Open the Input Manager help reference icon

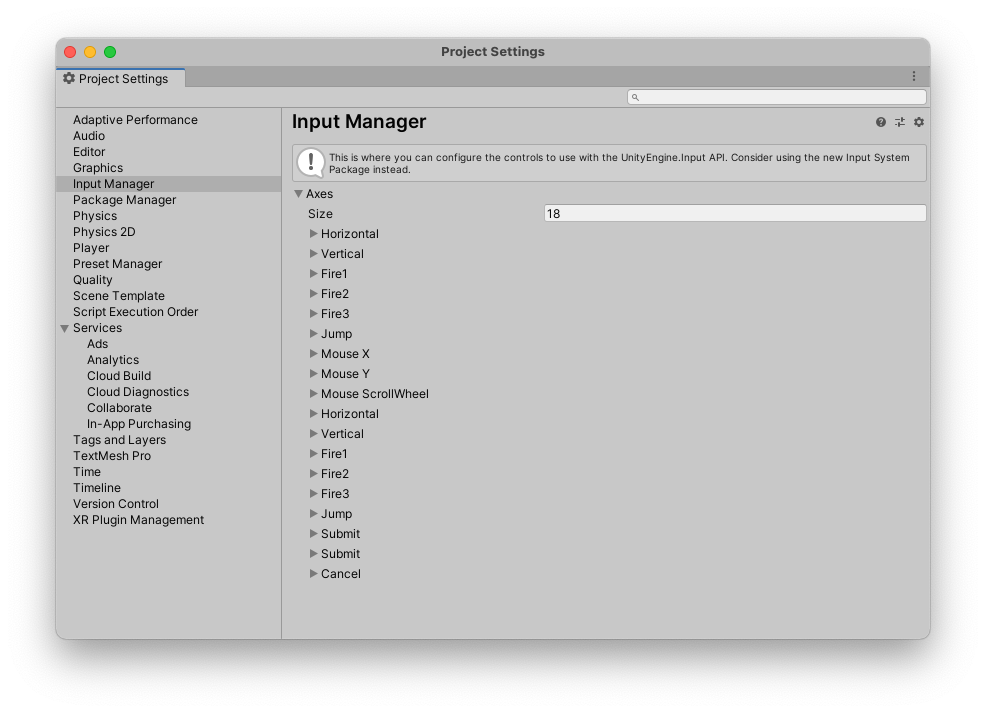880,122
